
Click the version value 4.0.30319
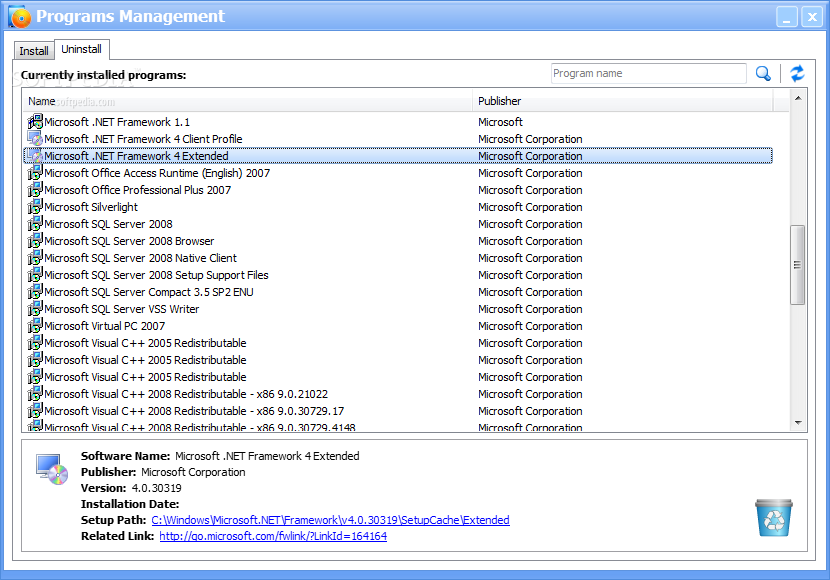click(156, 488)
